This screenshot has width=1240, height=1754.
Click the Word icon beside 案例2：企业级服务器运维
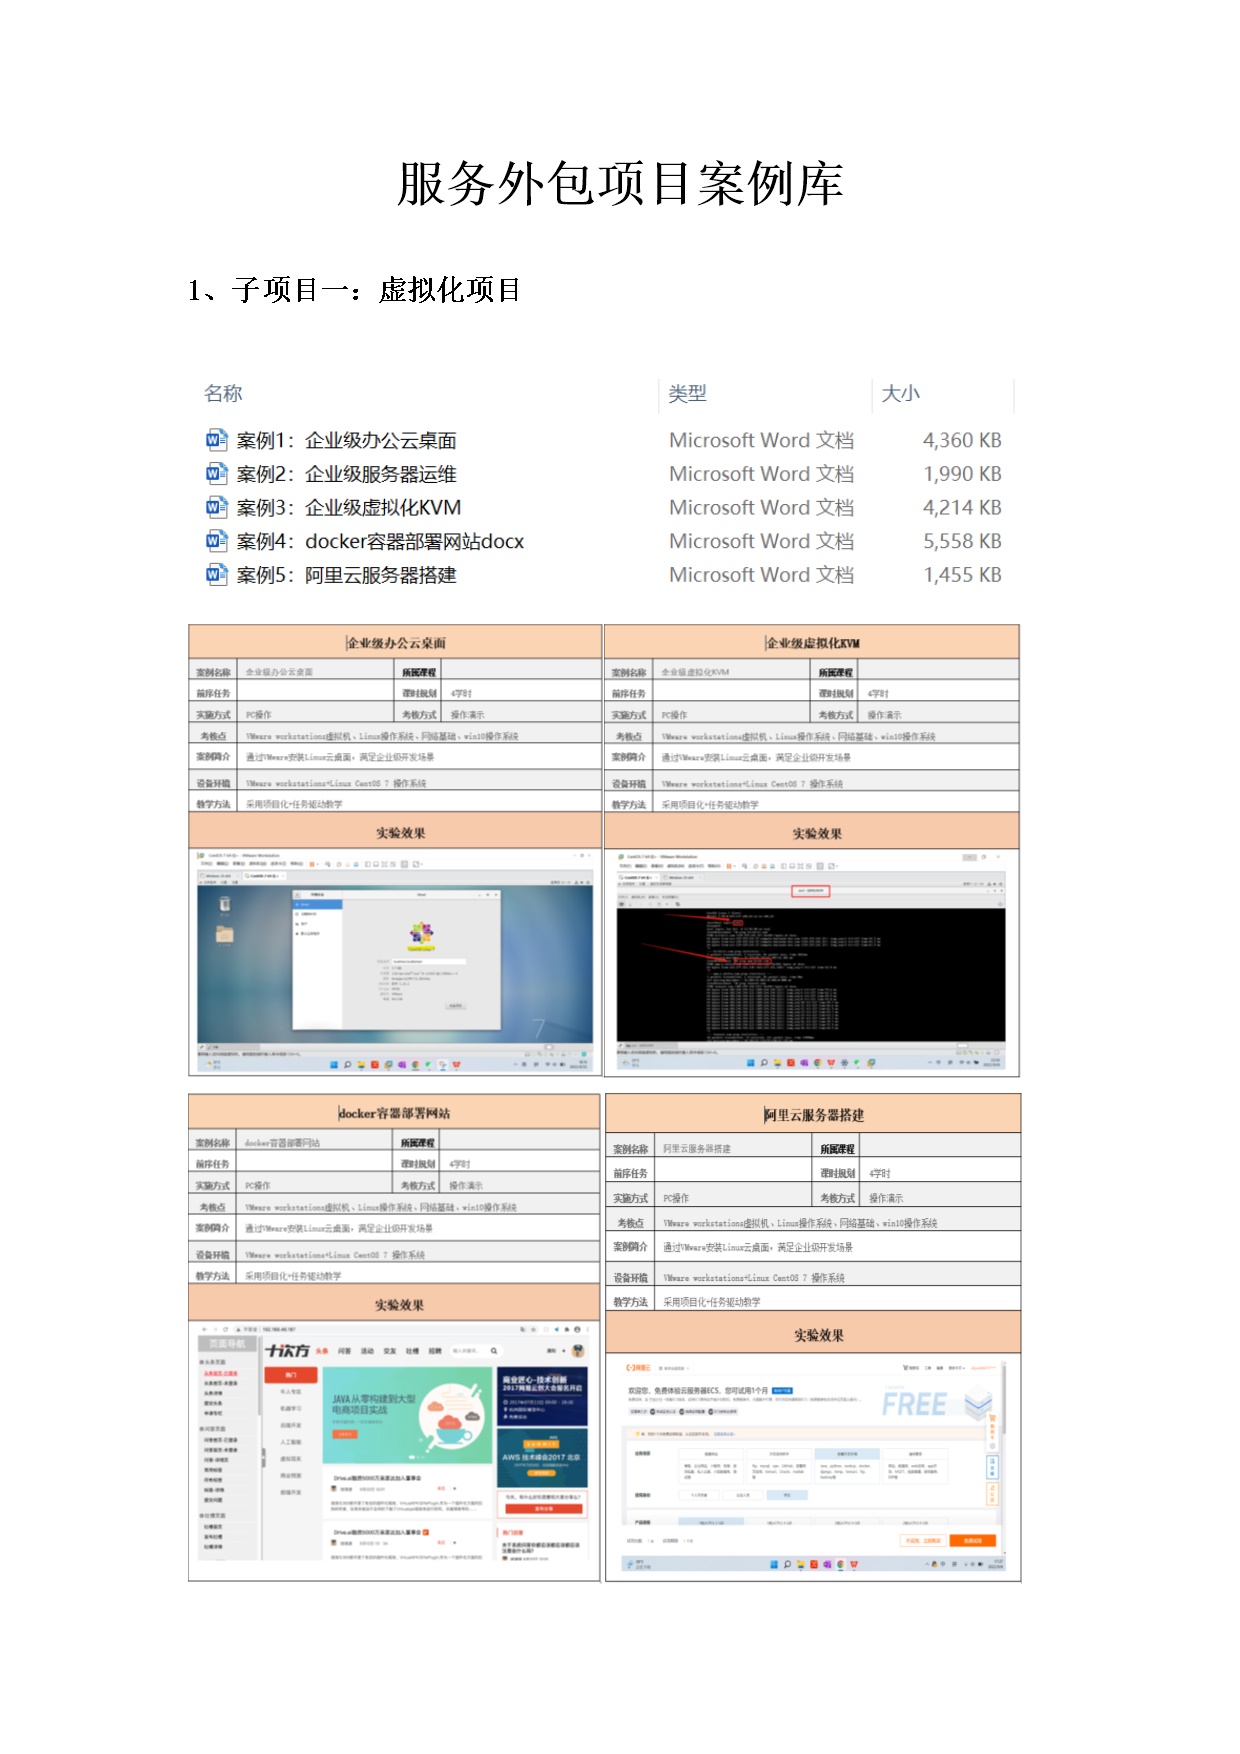click(x=216, y=474)
